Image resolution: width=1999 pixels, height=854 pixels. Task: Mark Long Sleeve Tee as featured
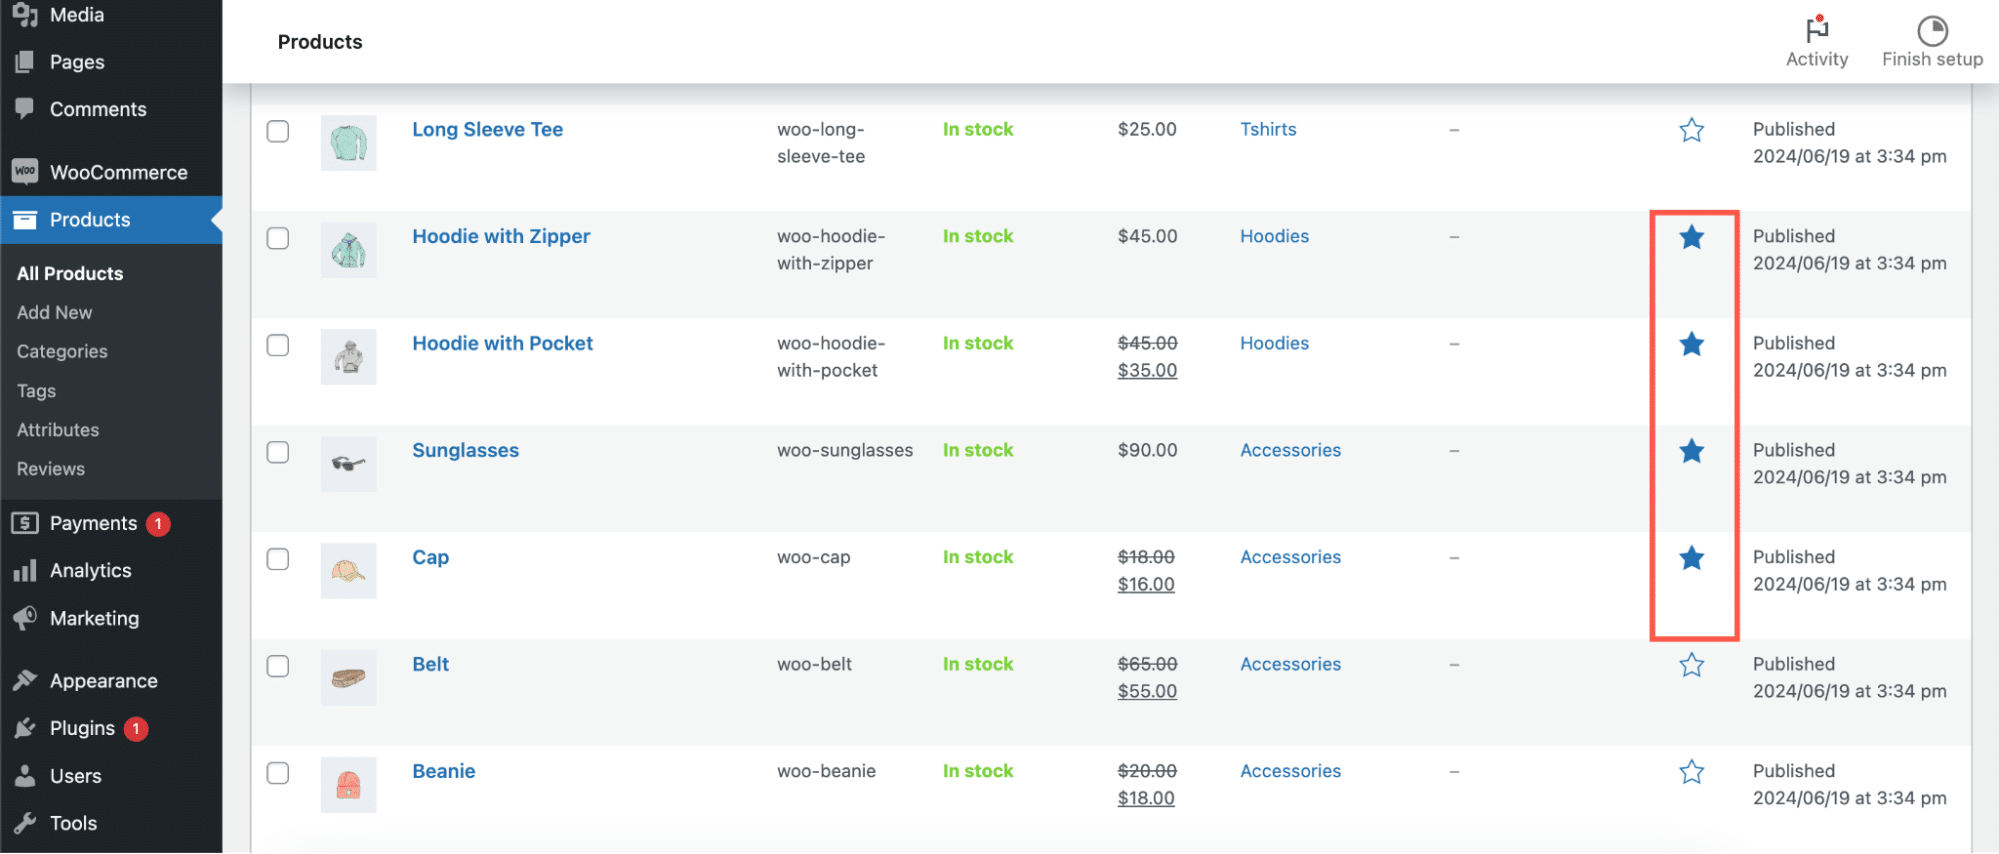[1691, 131]
